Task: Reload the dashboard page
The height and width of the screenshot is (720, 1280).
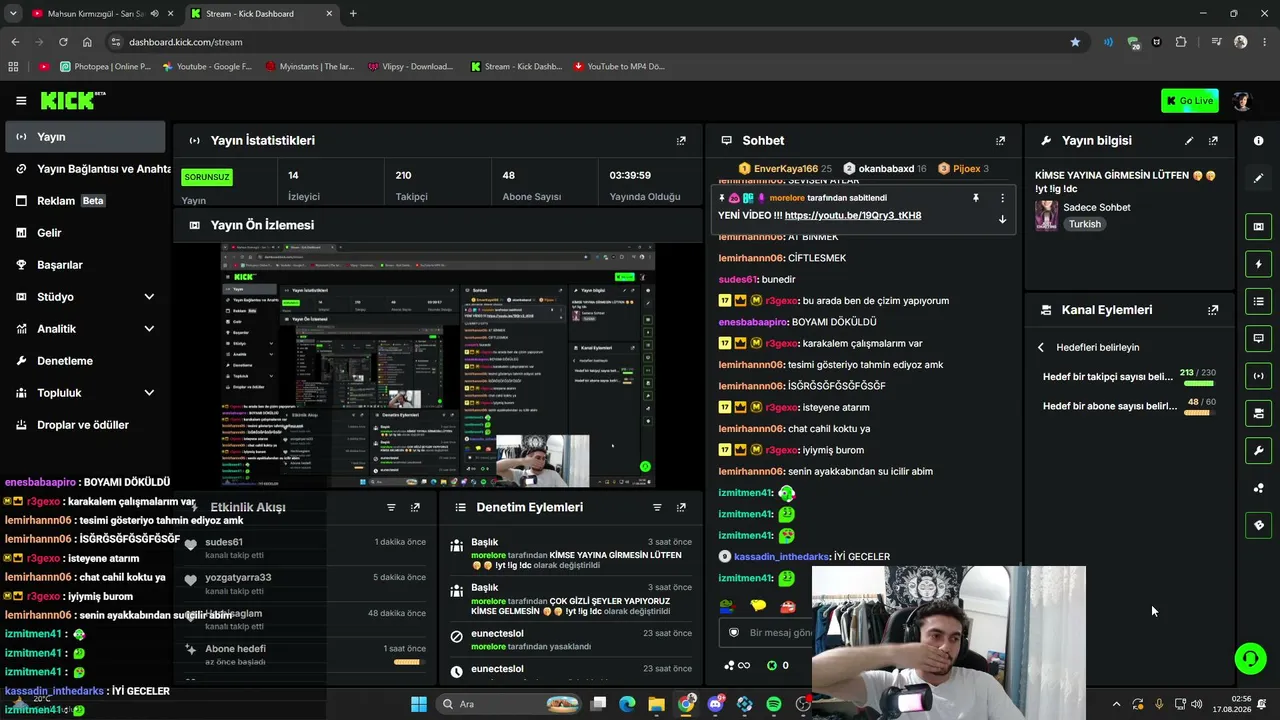Action: (x=63, y=42)
